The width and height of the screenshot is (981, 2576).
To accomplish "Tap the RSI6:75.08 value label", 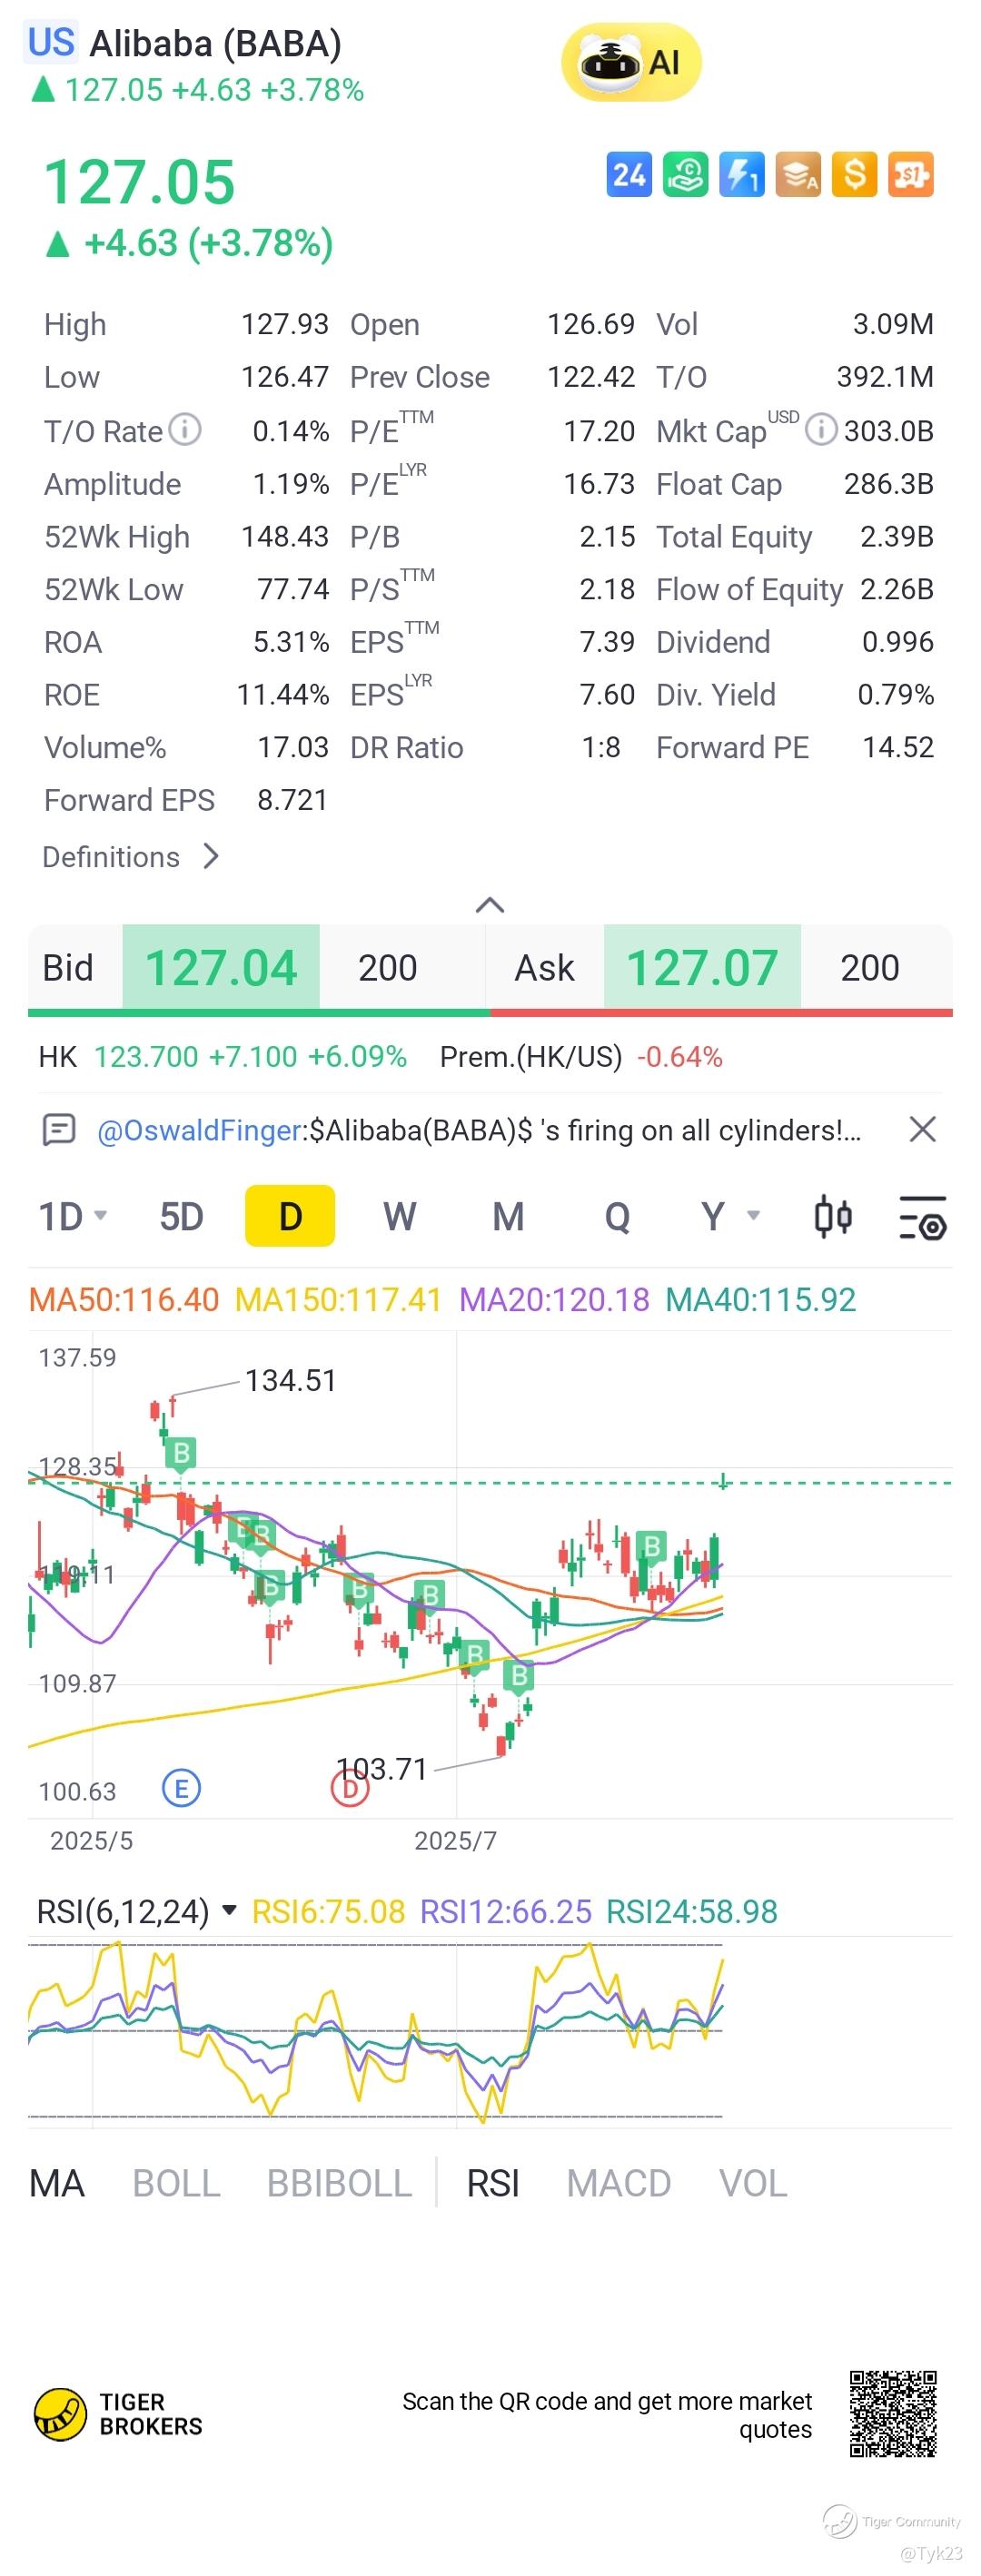I will [328, 1911].
